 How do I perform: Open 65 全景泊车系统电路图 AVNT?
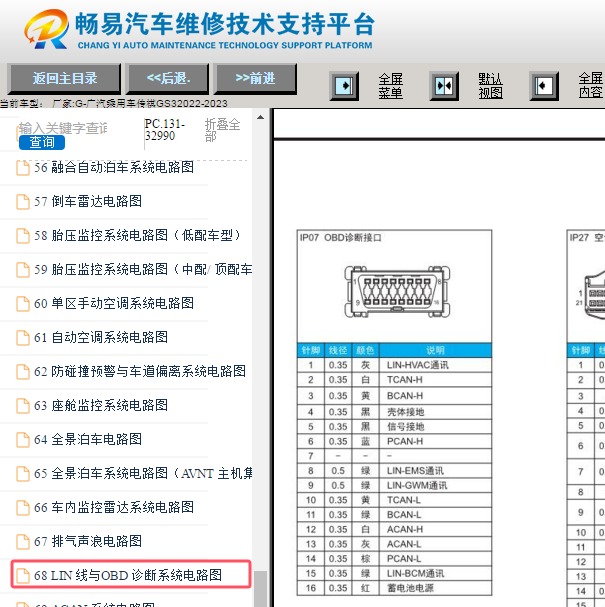143,473
